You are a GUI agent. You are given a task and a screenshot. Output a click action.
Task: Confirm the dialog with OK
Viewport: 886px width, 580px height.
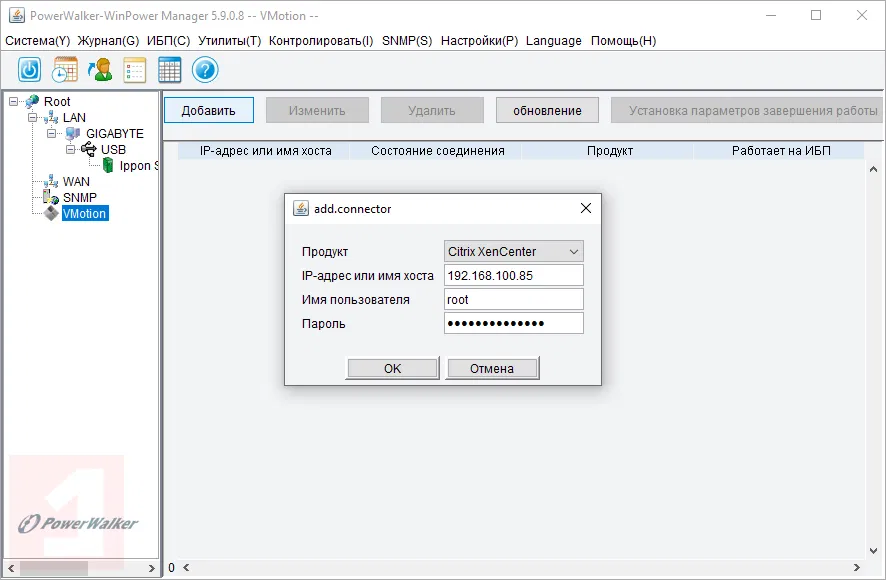pyautogui.click(x=392, y=369)
